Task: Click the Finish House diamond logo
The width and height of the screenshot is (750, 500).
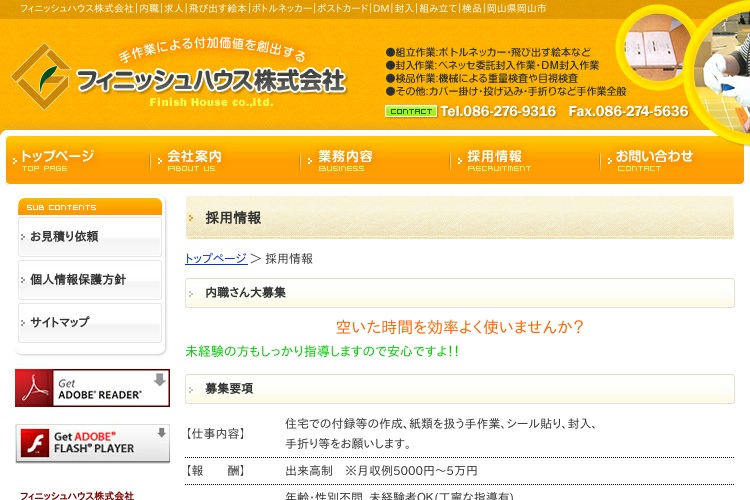Action: tap(40, 76)
